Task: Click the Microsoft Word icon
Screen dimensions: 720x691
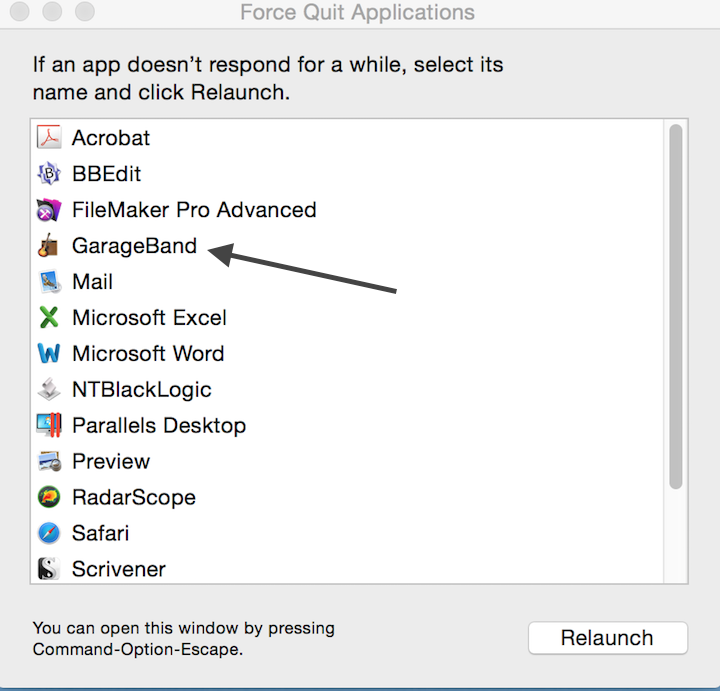Action: tap(48, 354)
